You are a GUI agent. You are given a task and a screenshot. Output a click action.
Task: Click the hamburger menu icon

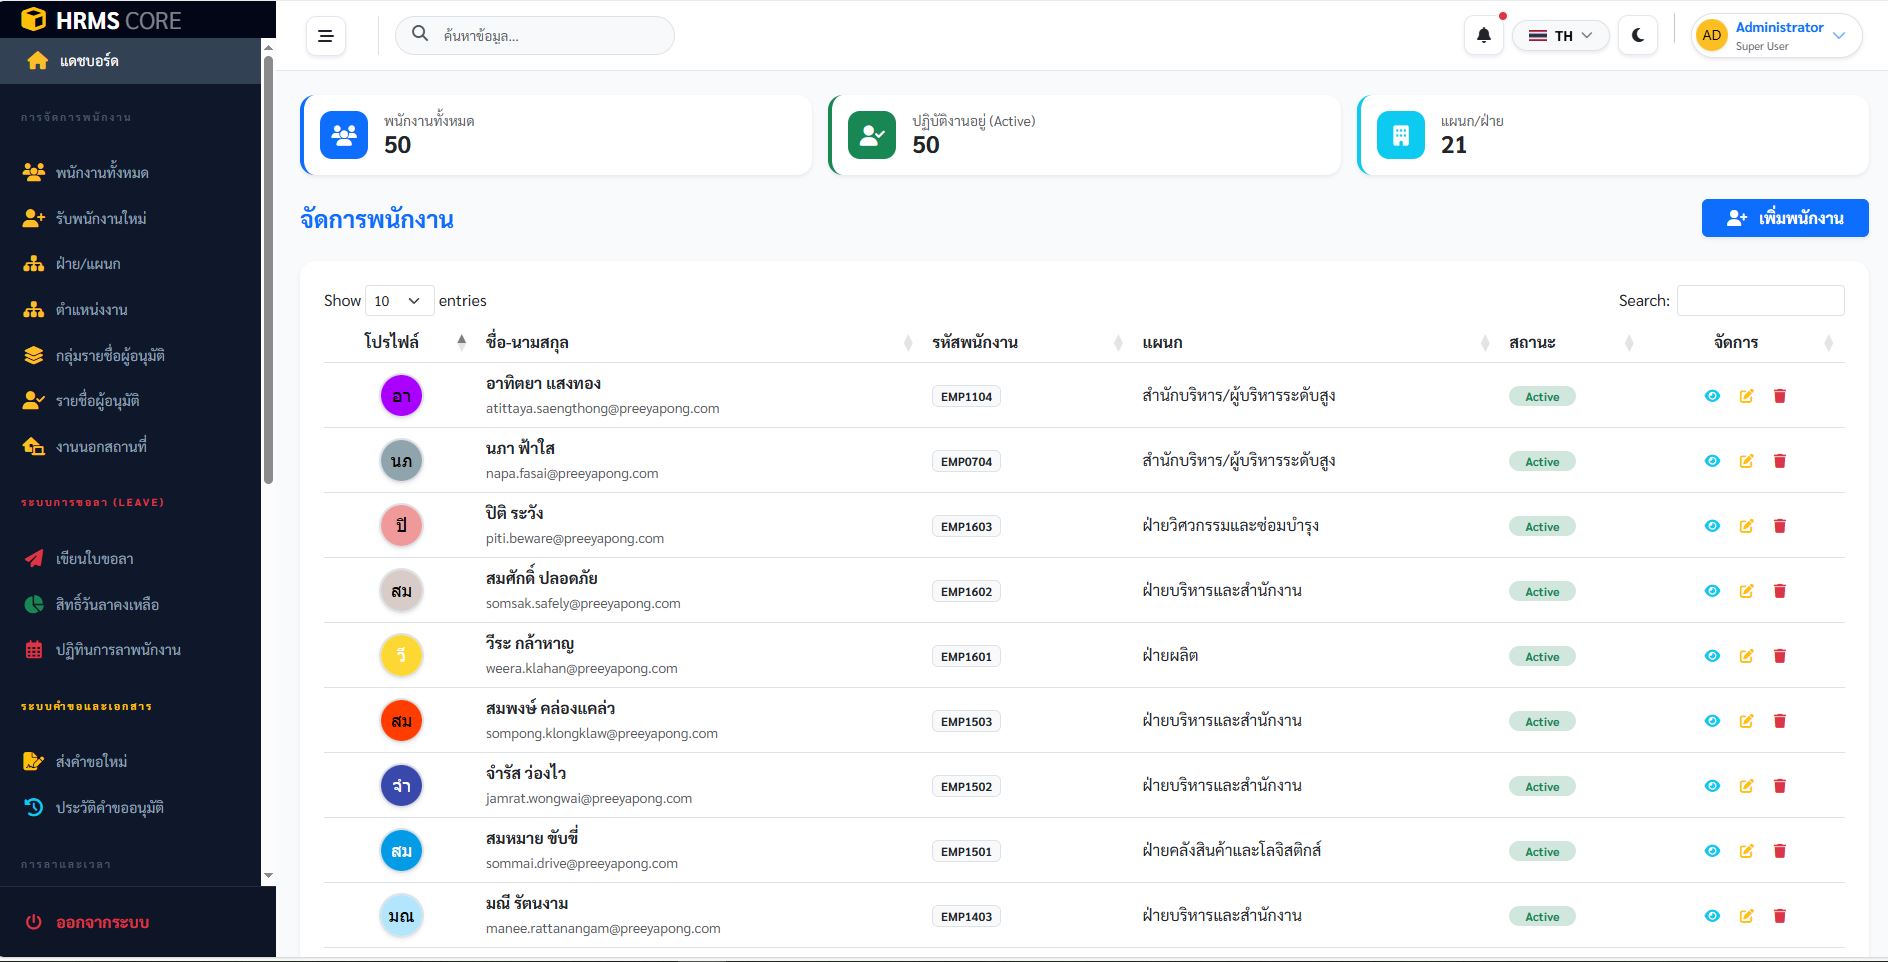[x=326, y=36]
